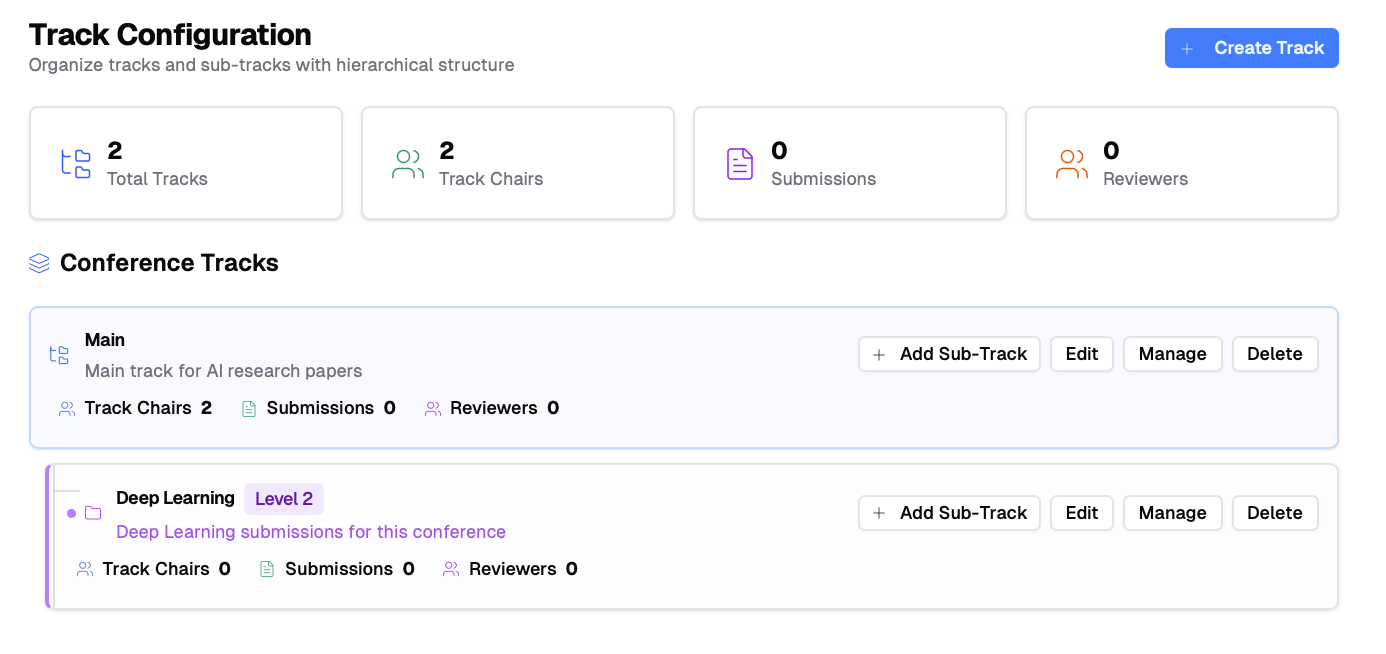
Task: Click the green Track Chairs people icon
Action: coord(408,163)
